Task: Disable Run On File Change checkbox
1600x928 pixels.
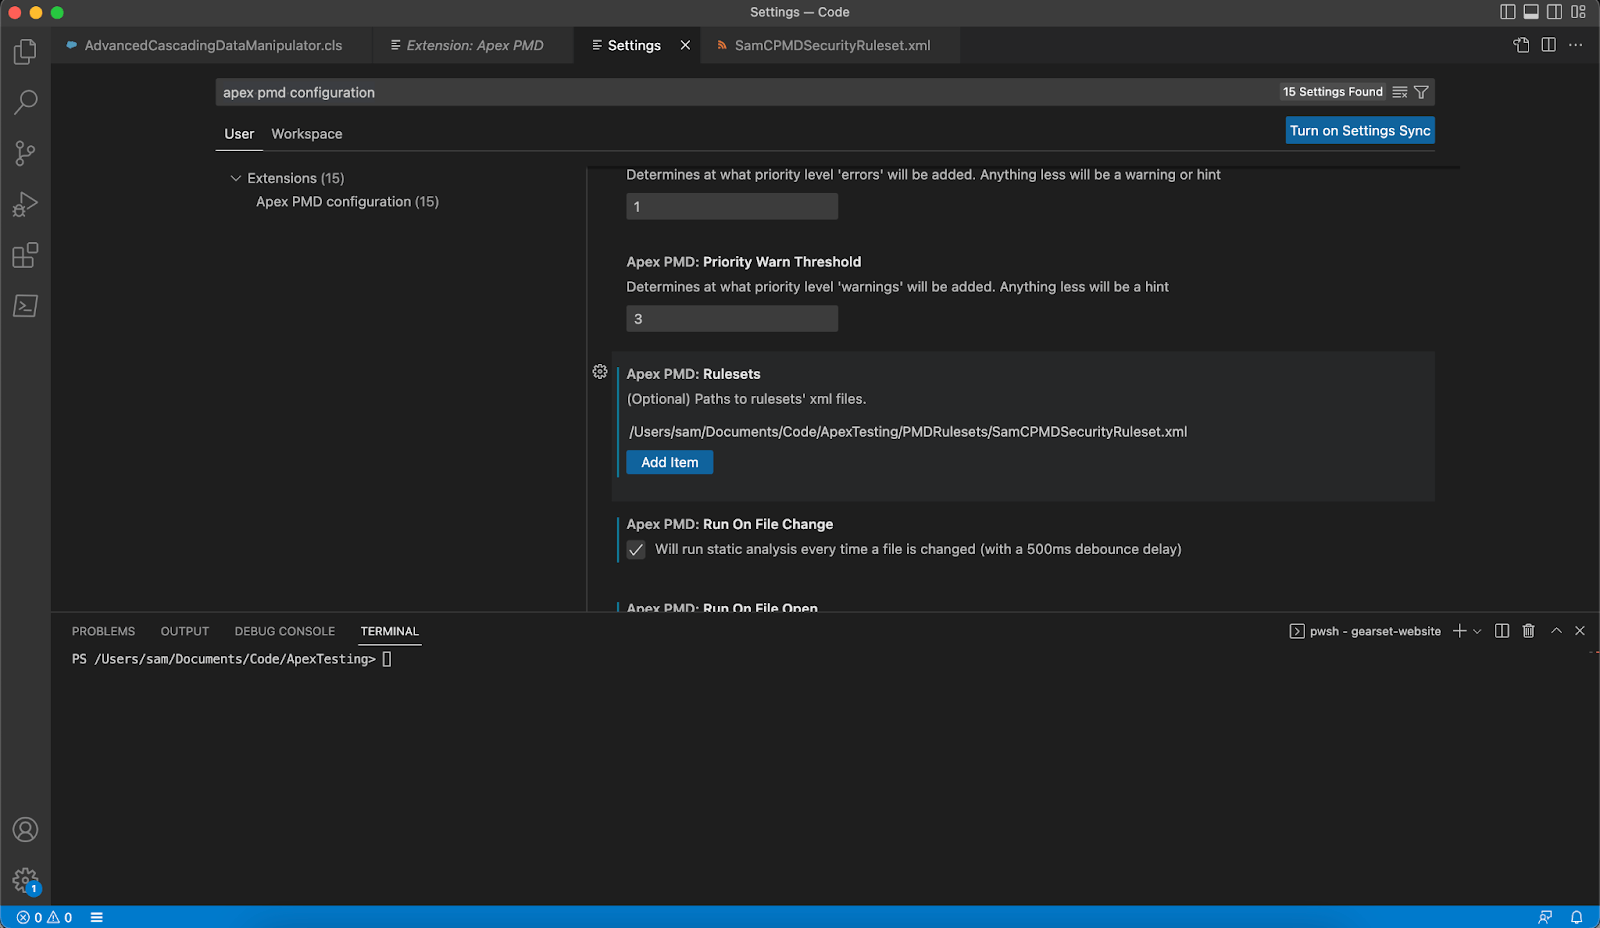Action: click(636, 549)
